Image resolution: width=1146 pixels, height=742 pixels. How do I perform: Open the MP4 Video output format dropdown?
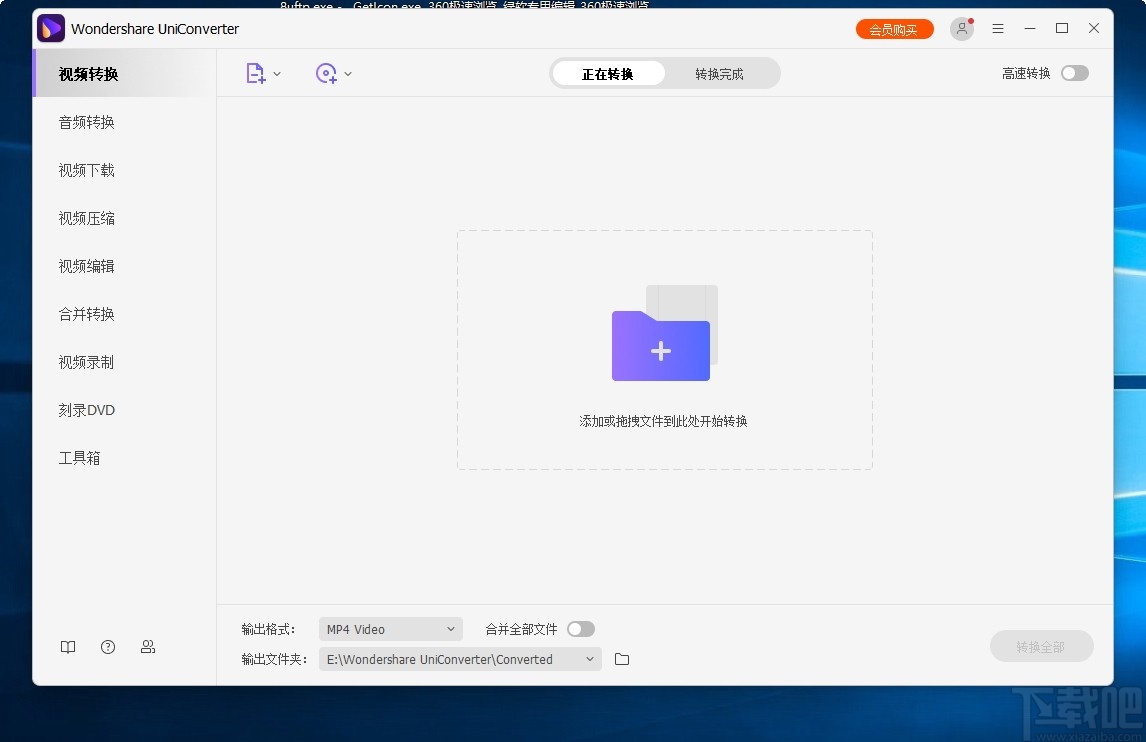pos(390,628)
